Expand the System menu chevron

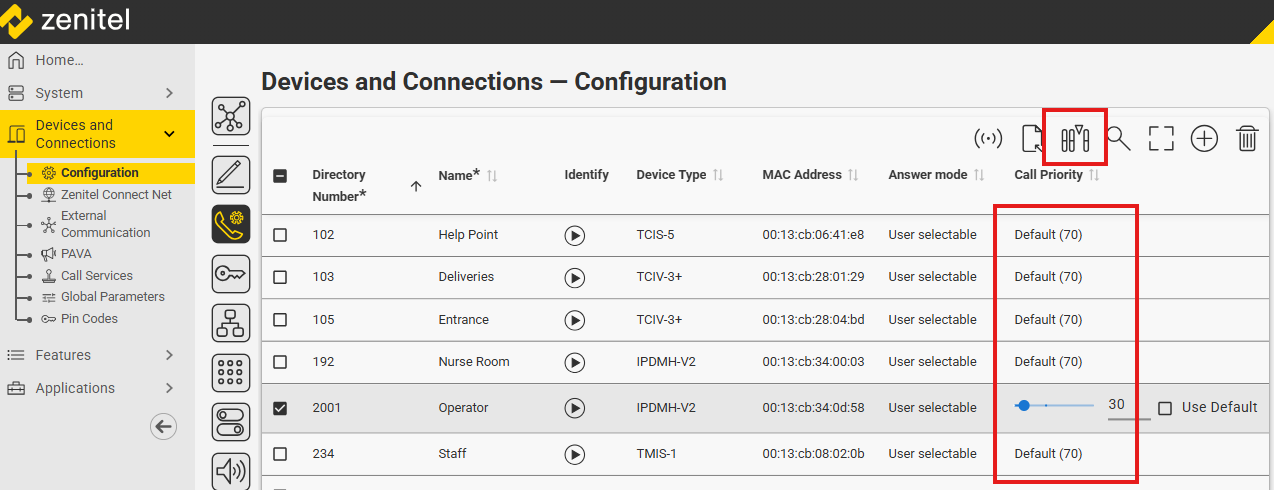[x=169, y=93]
